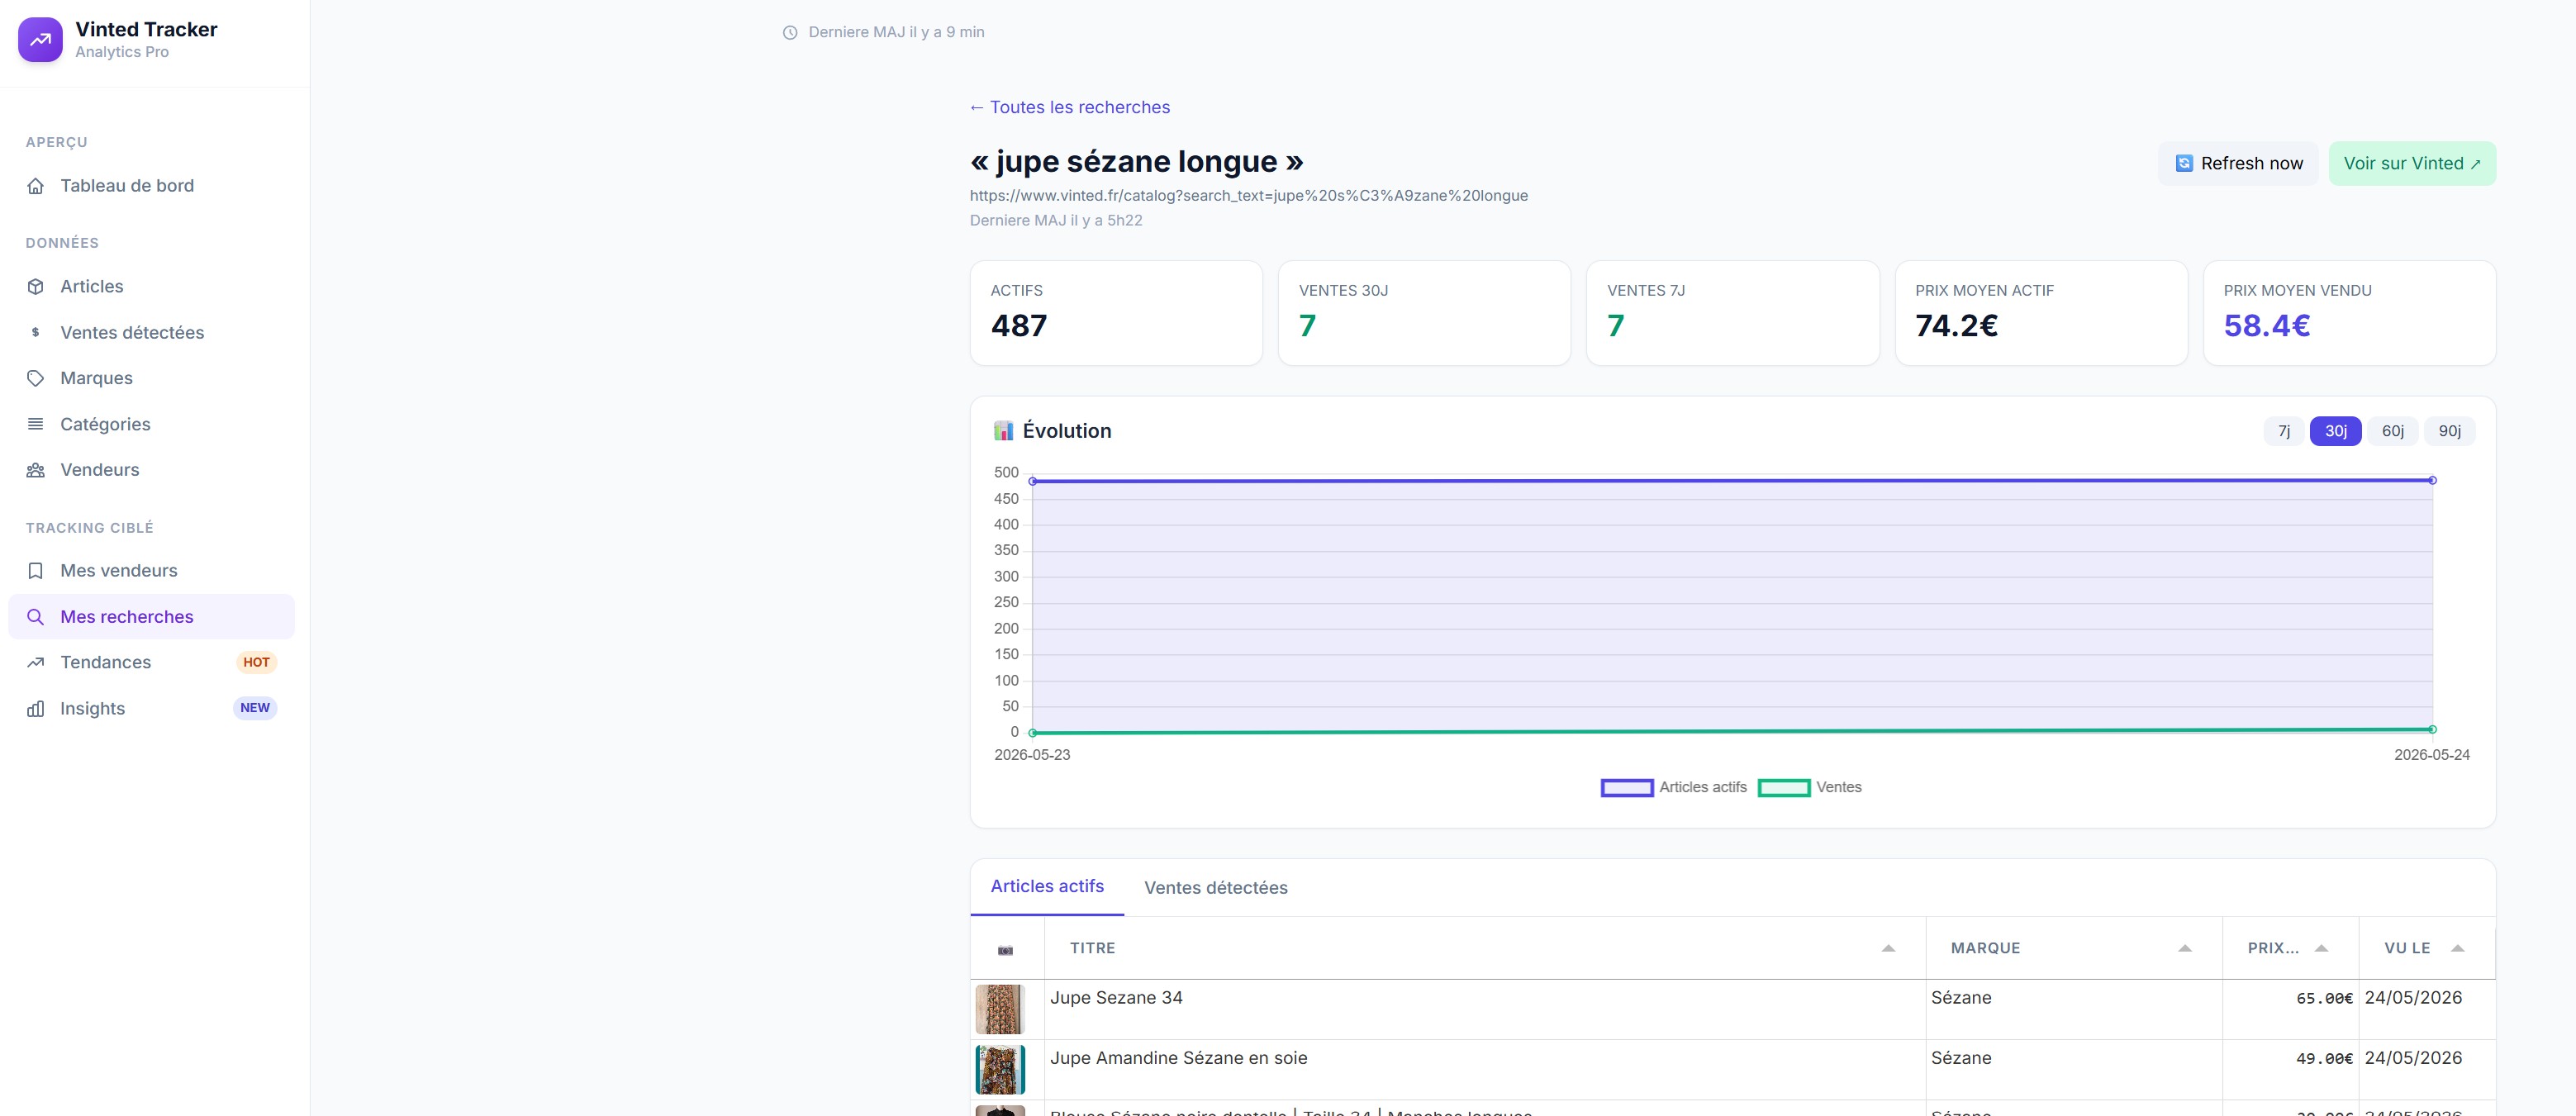Select Marques tag icon in sidebar
The image size is (2576, 1116).
coord(36,378)
